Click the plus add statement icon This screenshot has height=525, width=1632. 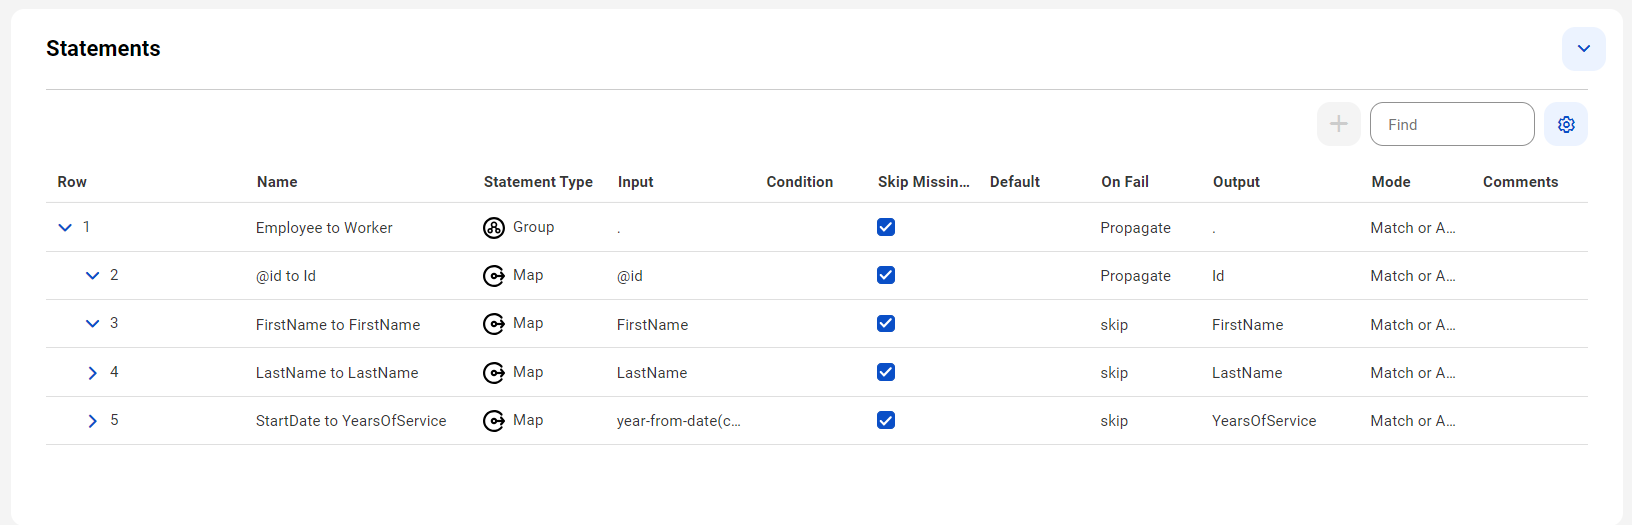click(x=1339, y=124)
